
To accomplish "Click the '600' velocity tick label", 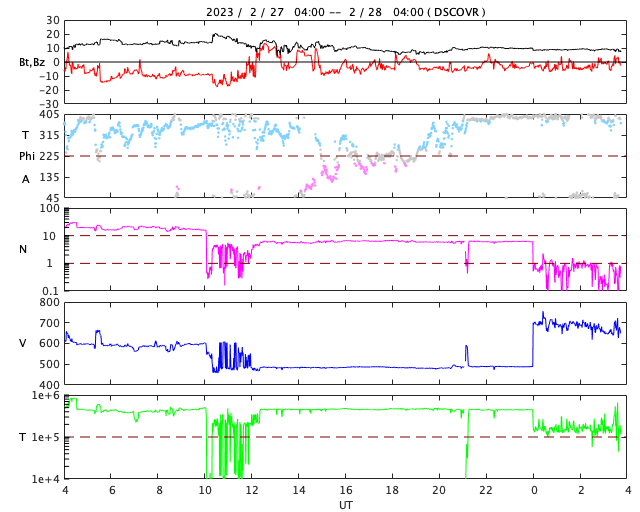I will pyautogui.click(x=49, y=343).
